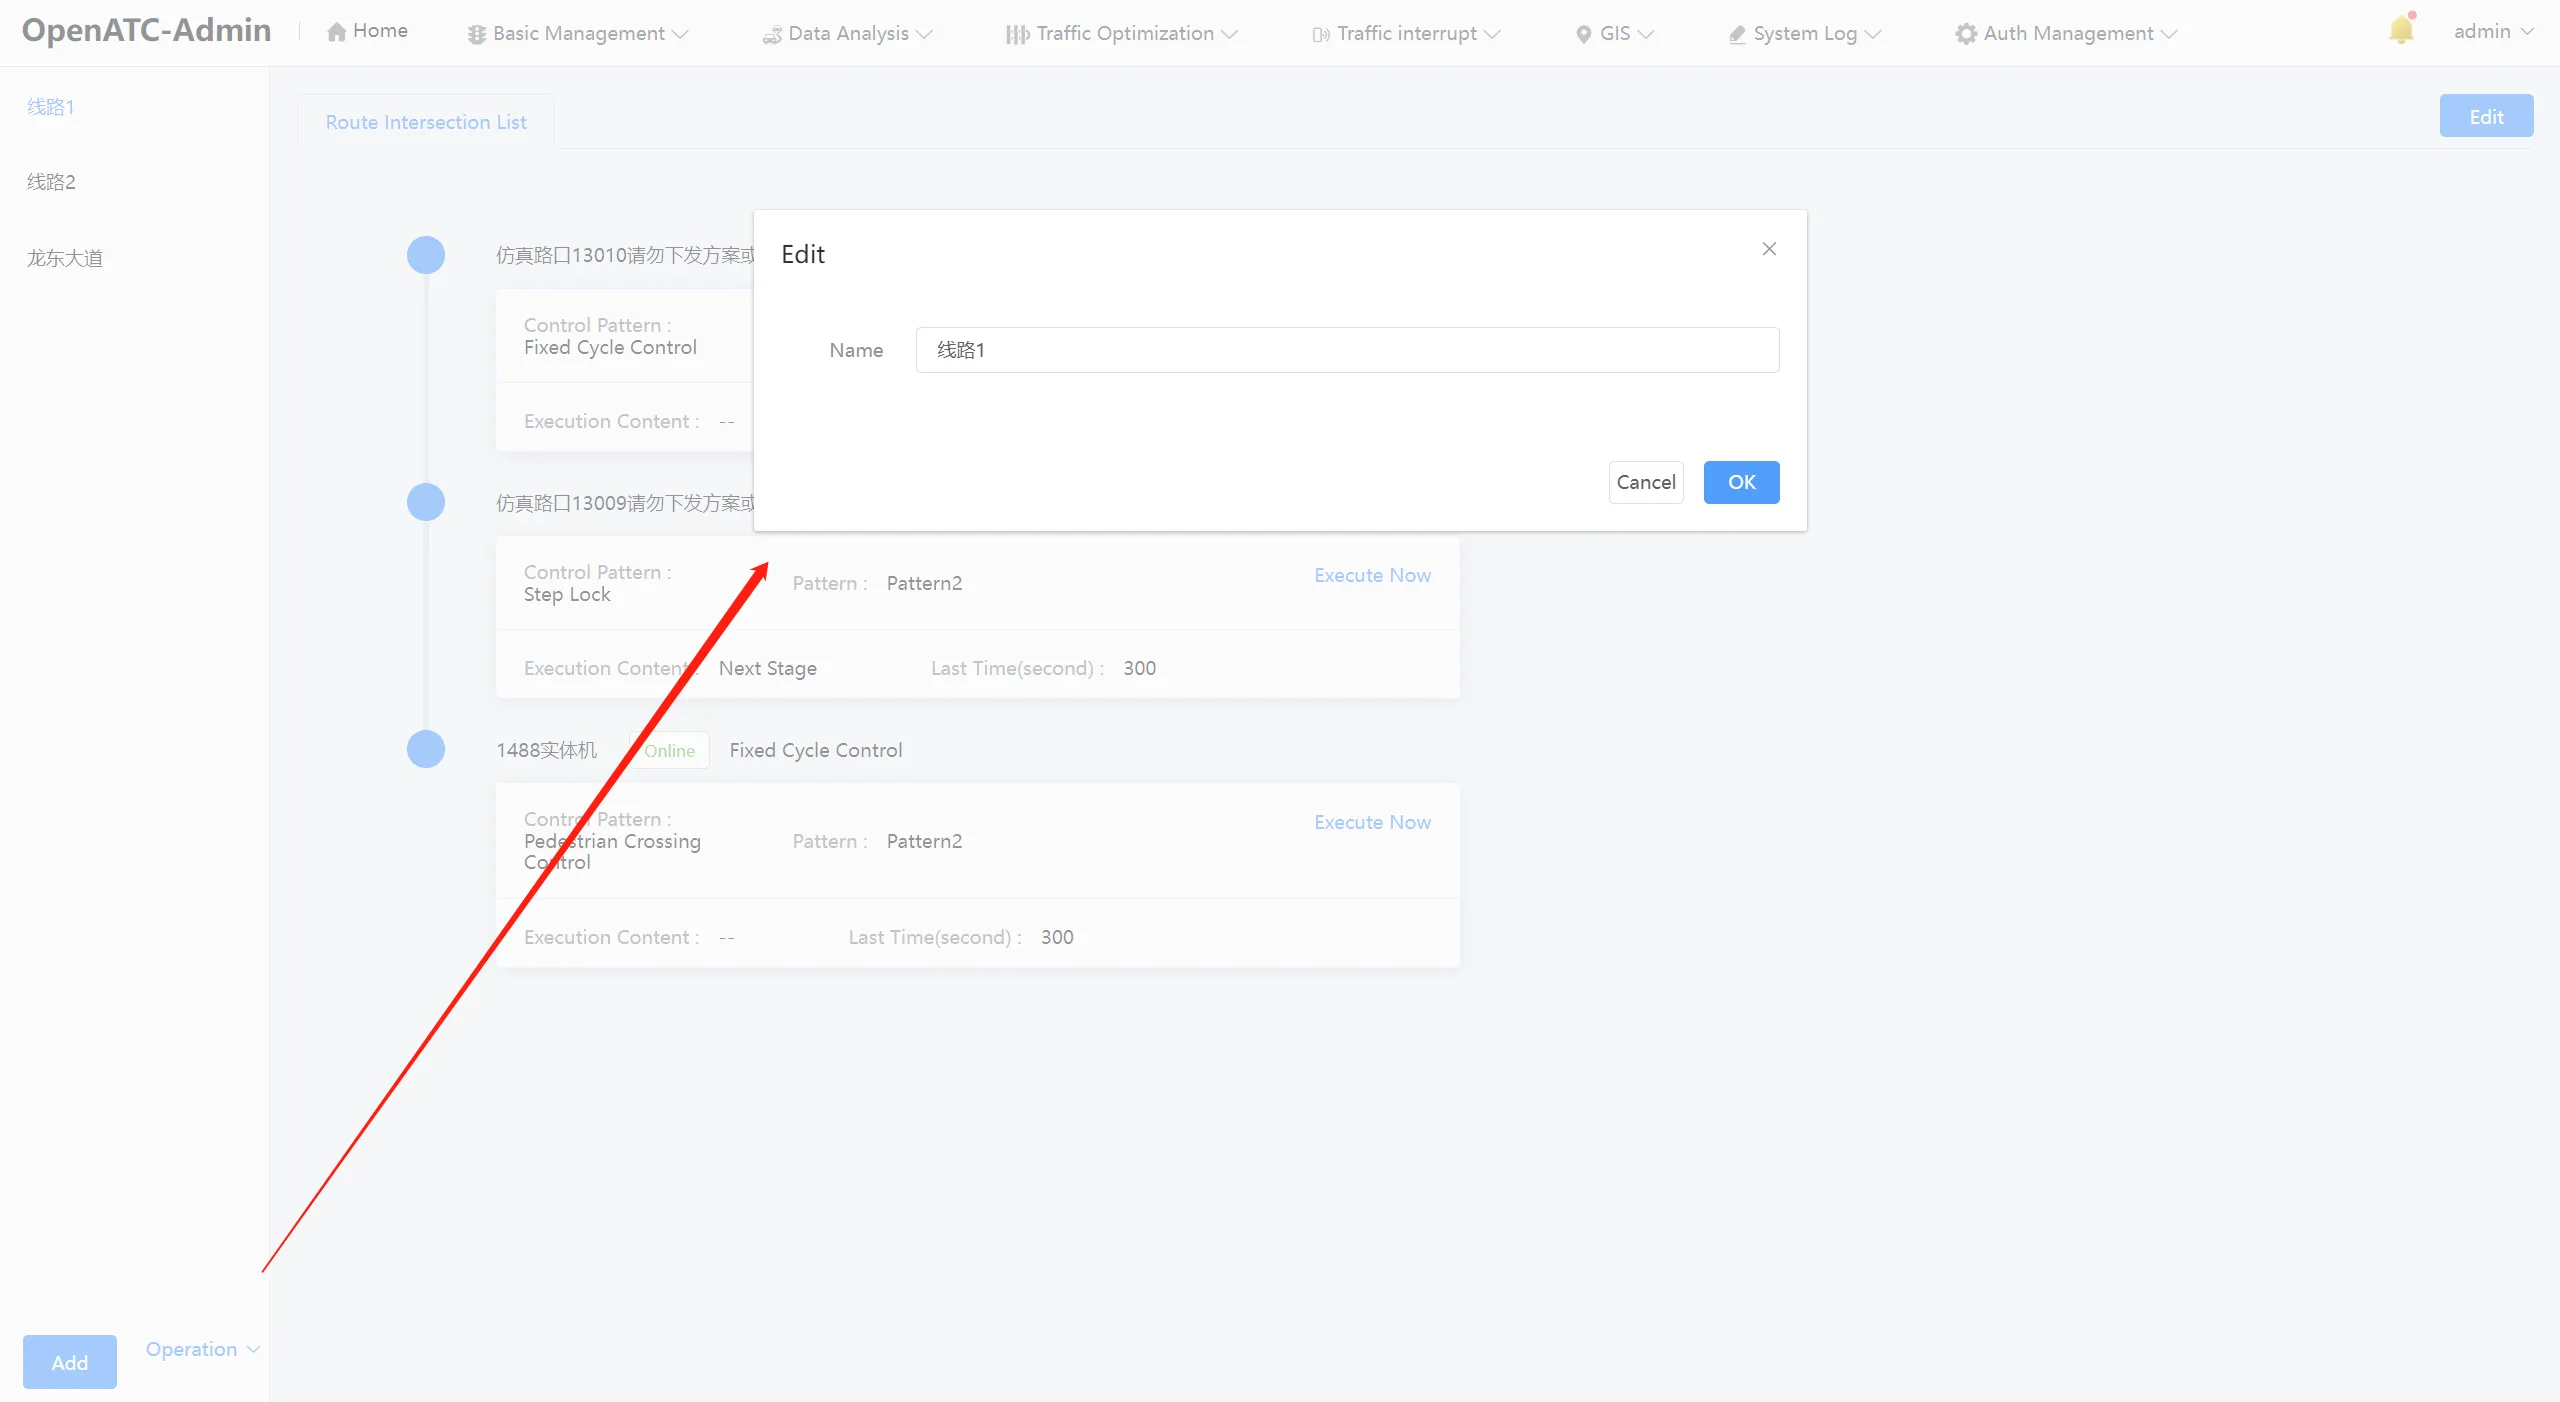This screenshot has width=2560, height=1402.
Task: Expand the Traffic interrupt menu arrow
Action: pyautogui.click(x=1492, y=34)
